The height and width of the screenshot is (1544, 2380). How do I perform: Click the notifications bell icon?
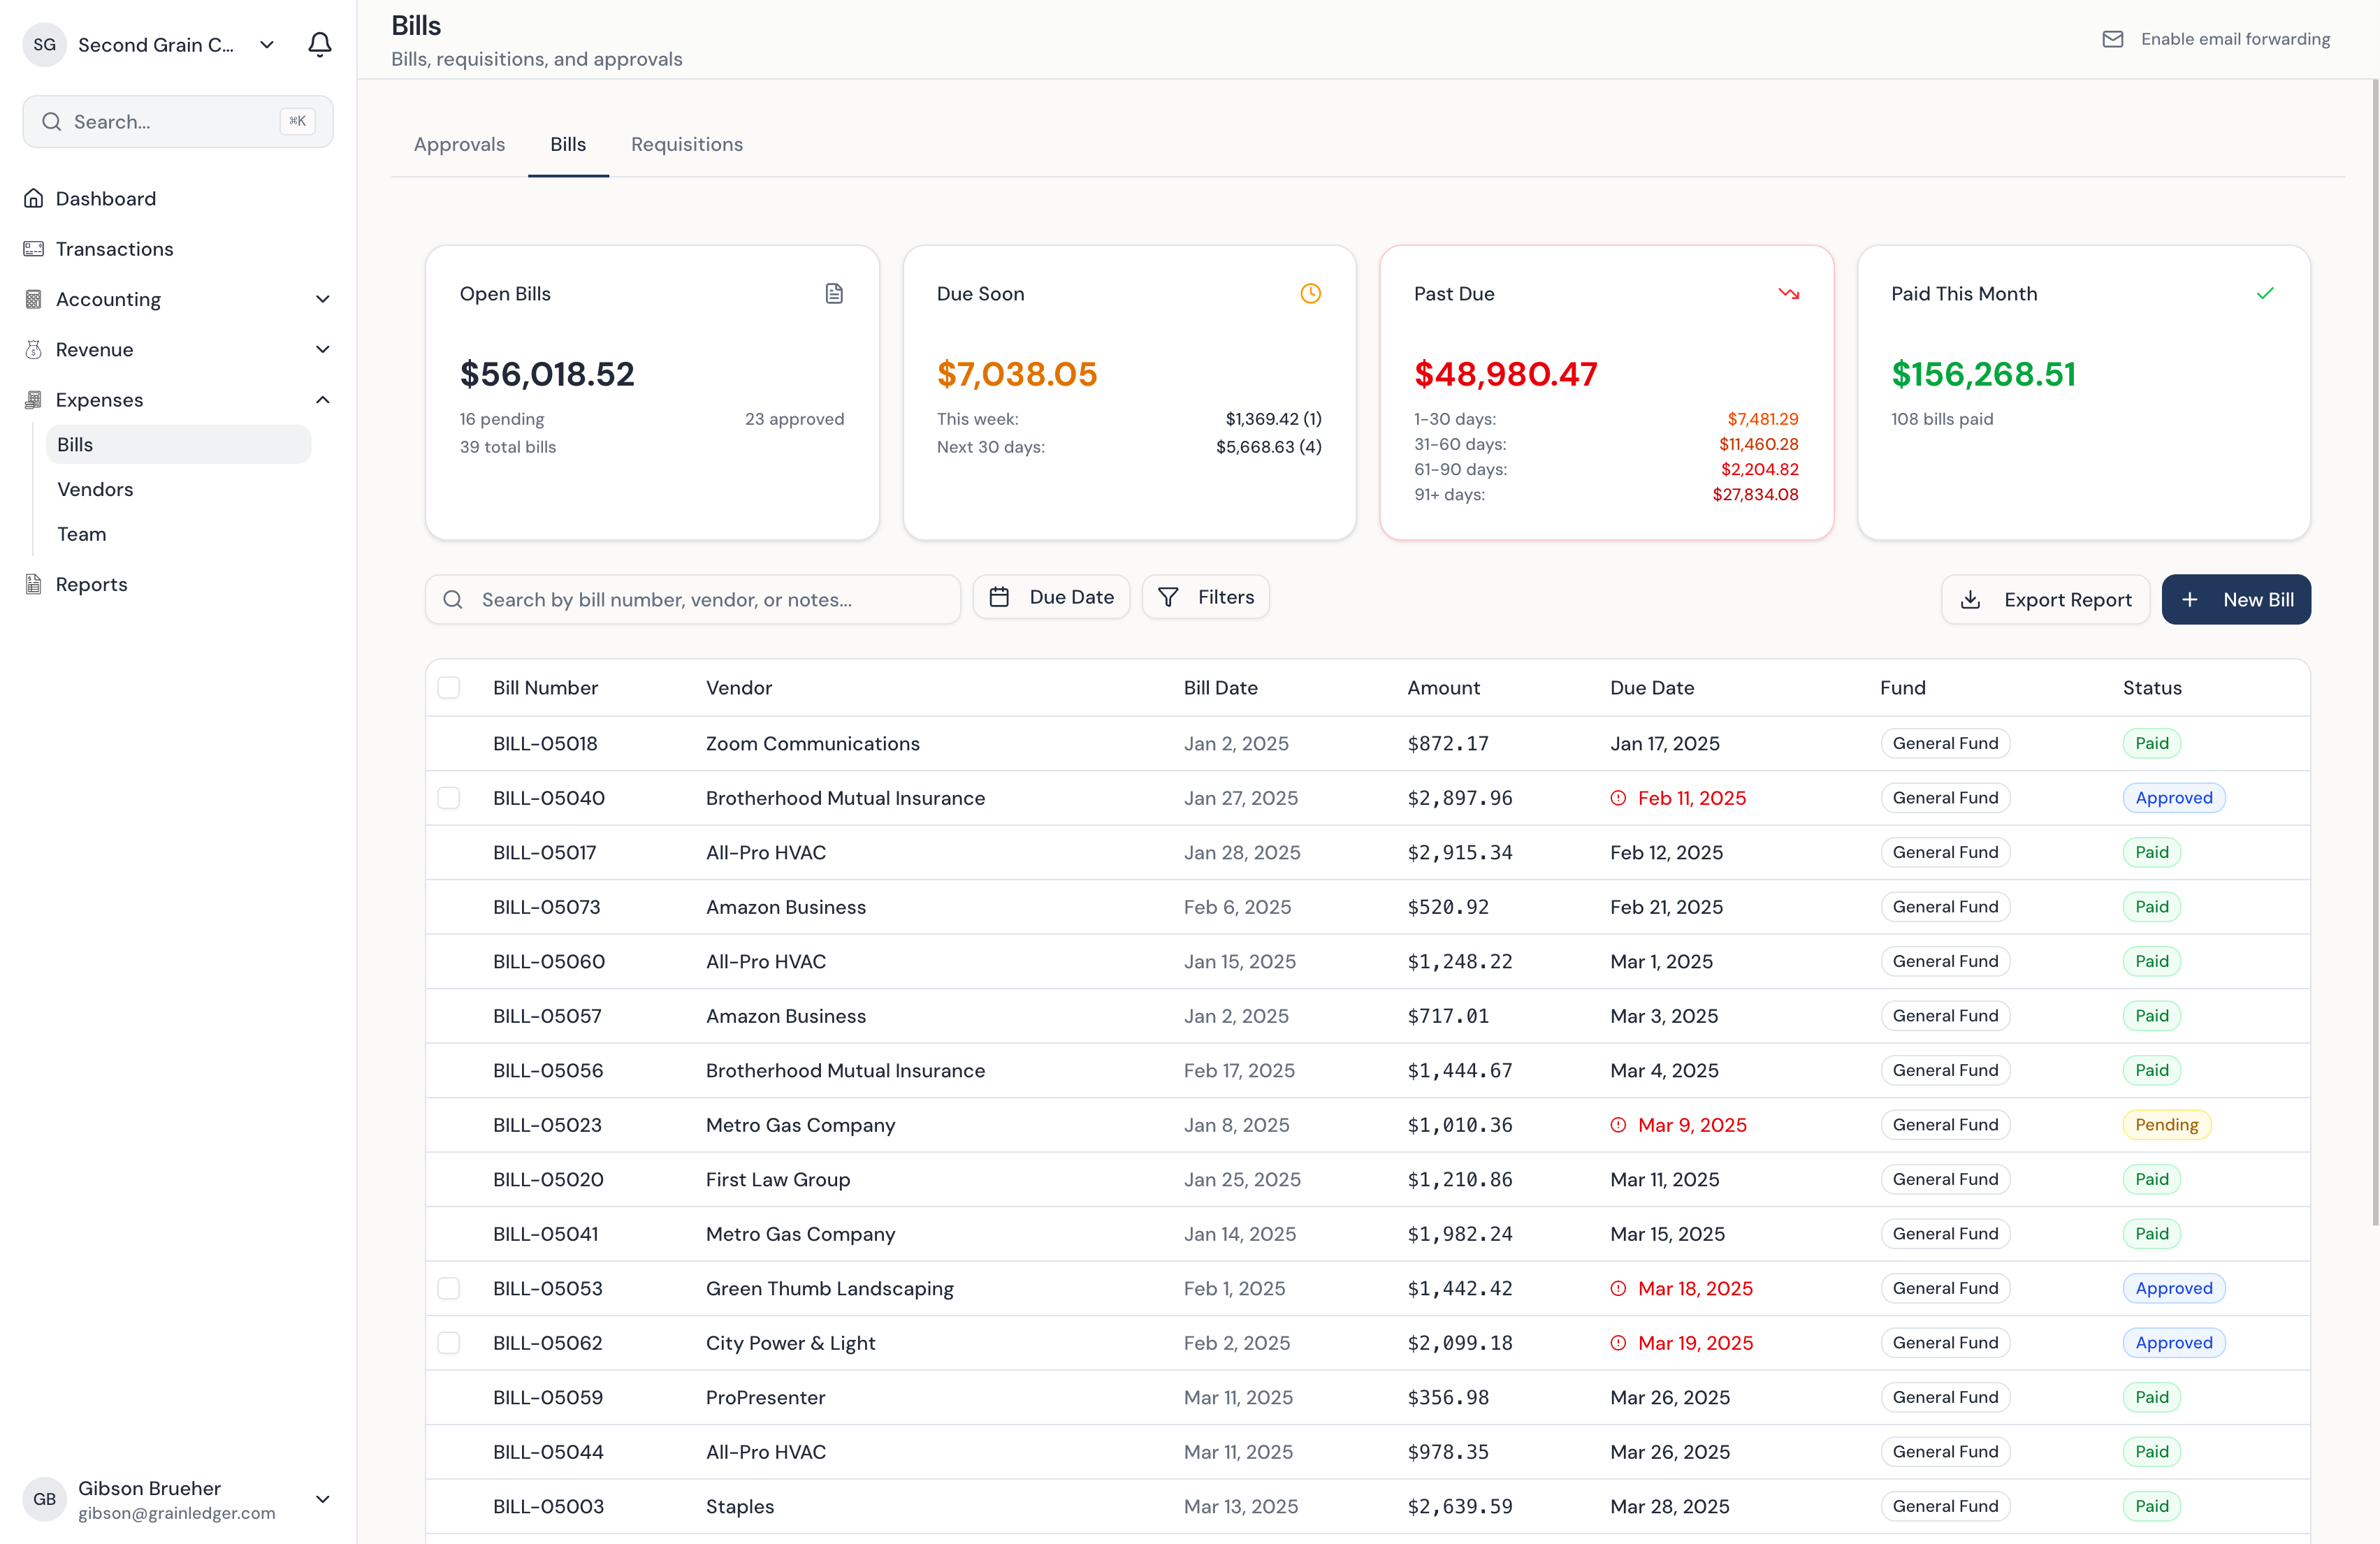319,44
